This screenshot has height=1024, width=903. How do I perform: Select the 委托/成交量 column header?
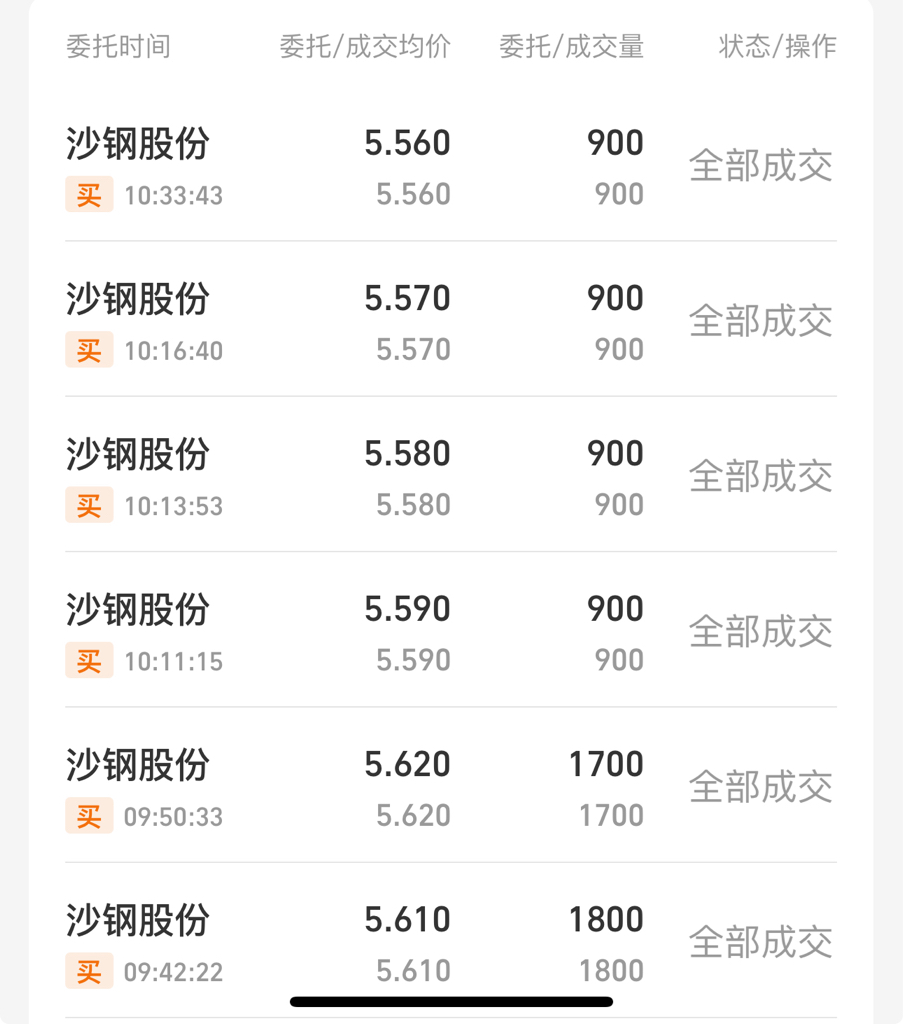click(x=571, y=47)
